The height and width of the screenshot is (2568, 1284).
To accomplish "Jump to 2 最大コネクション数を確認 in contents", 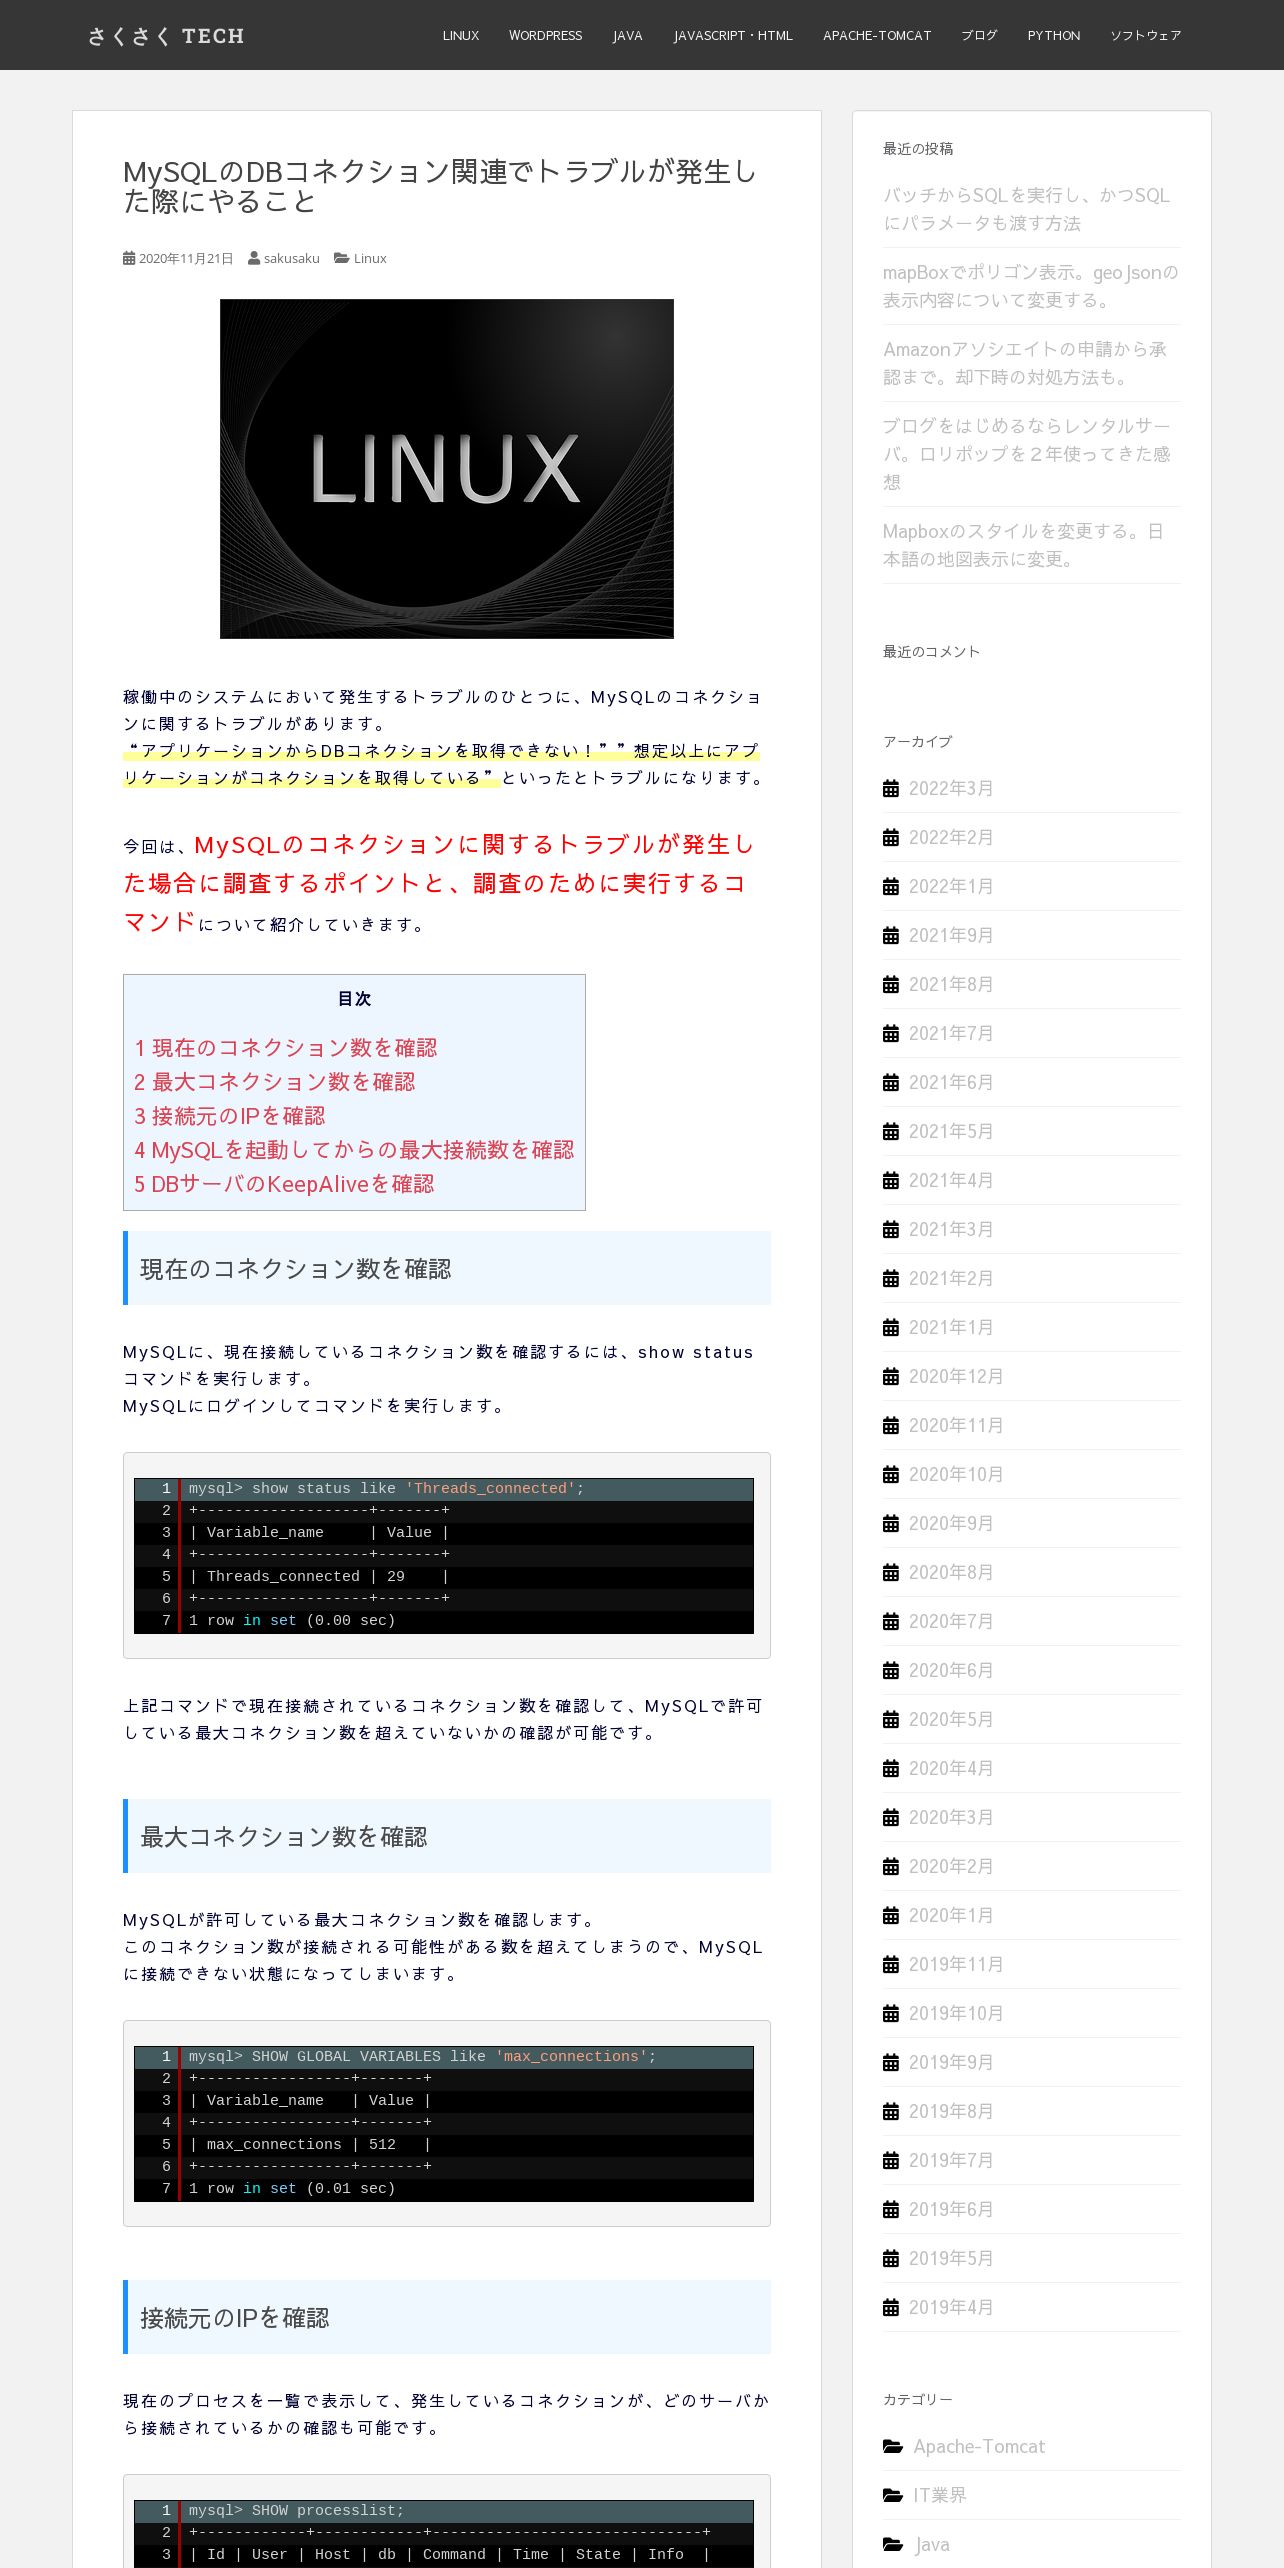I will point(275,1082).
